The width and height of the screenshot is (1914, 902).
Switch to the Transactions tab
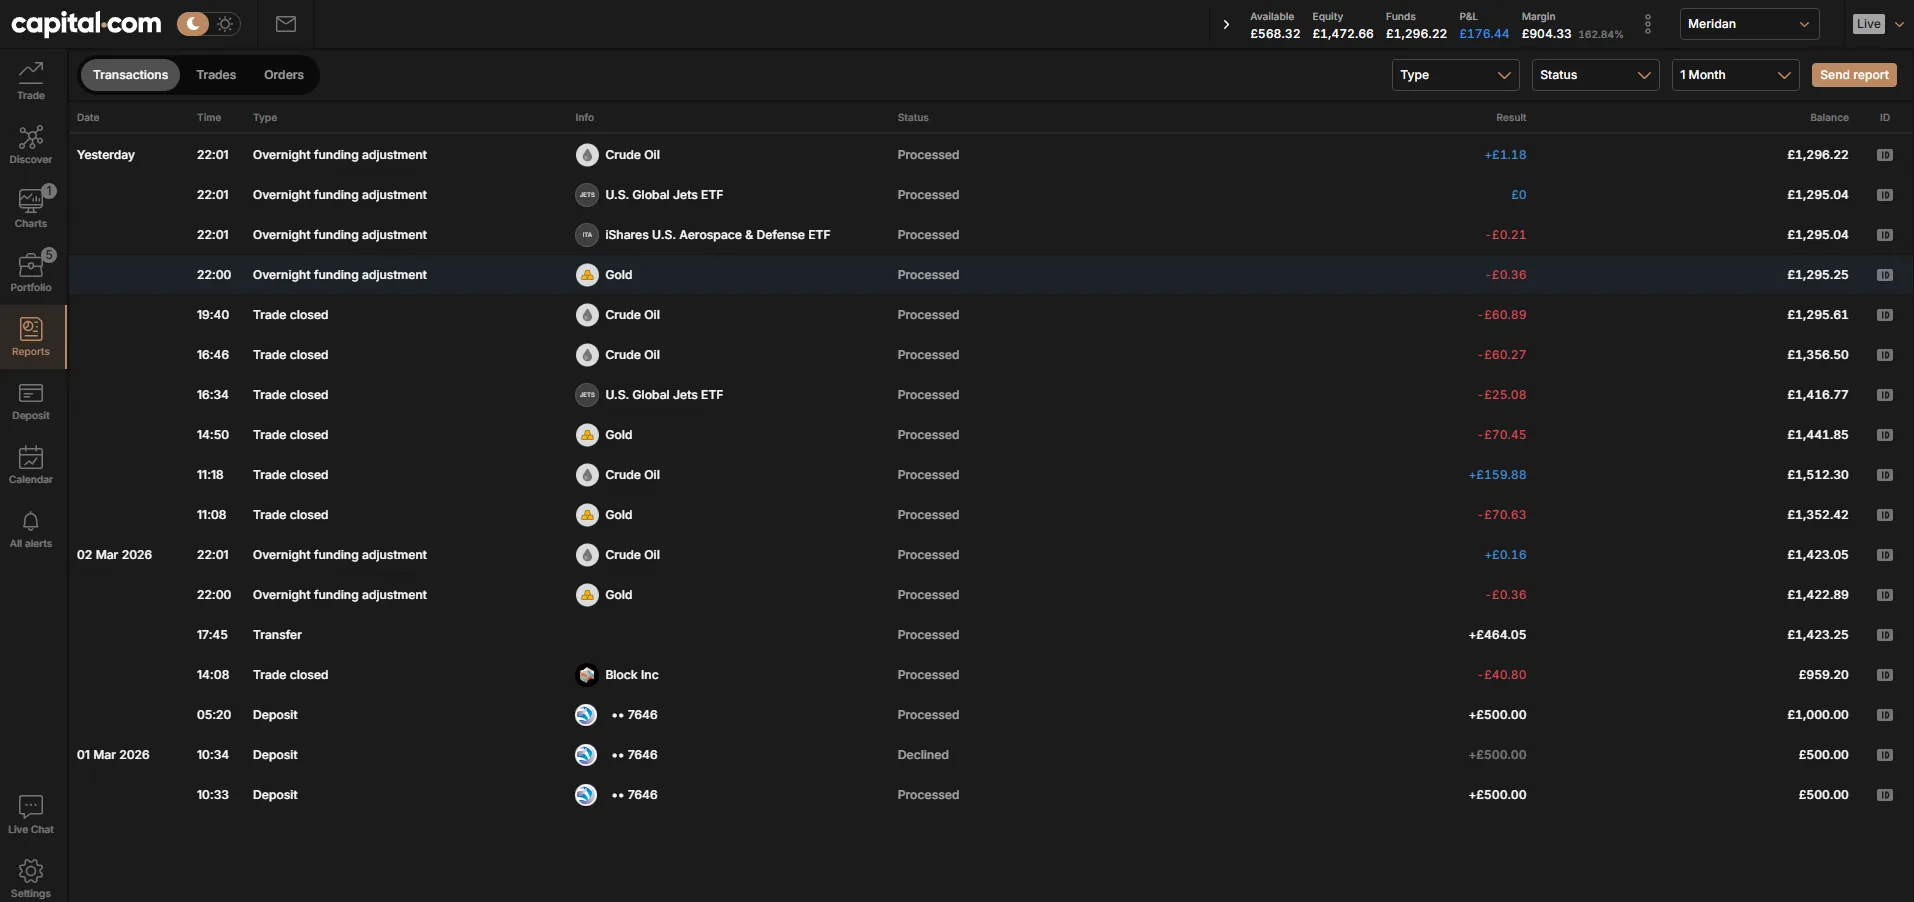131,75
